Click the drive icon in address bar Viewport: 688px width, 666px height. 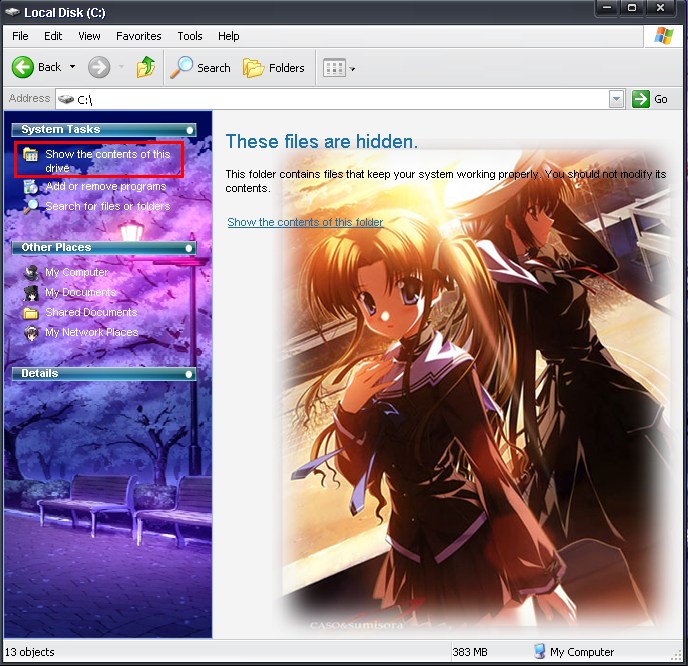pyautogui.click(x=66, y=100)
